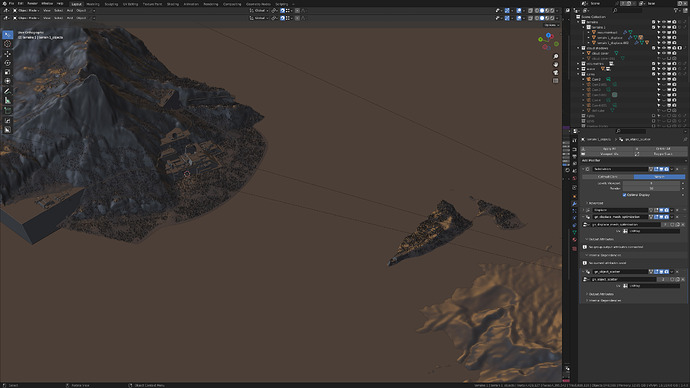The width and height of the screenshot is (690, 388).
Task: Collapse the Subdivision modifier panel
Action: pos(584,169)
